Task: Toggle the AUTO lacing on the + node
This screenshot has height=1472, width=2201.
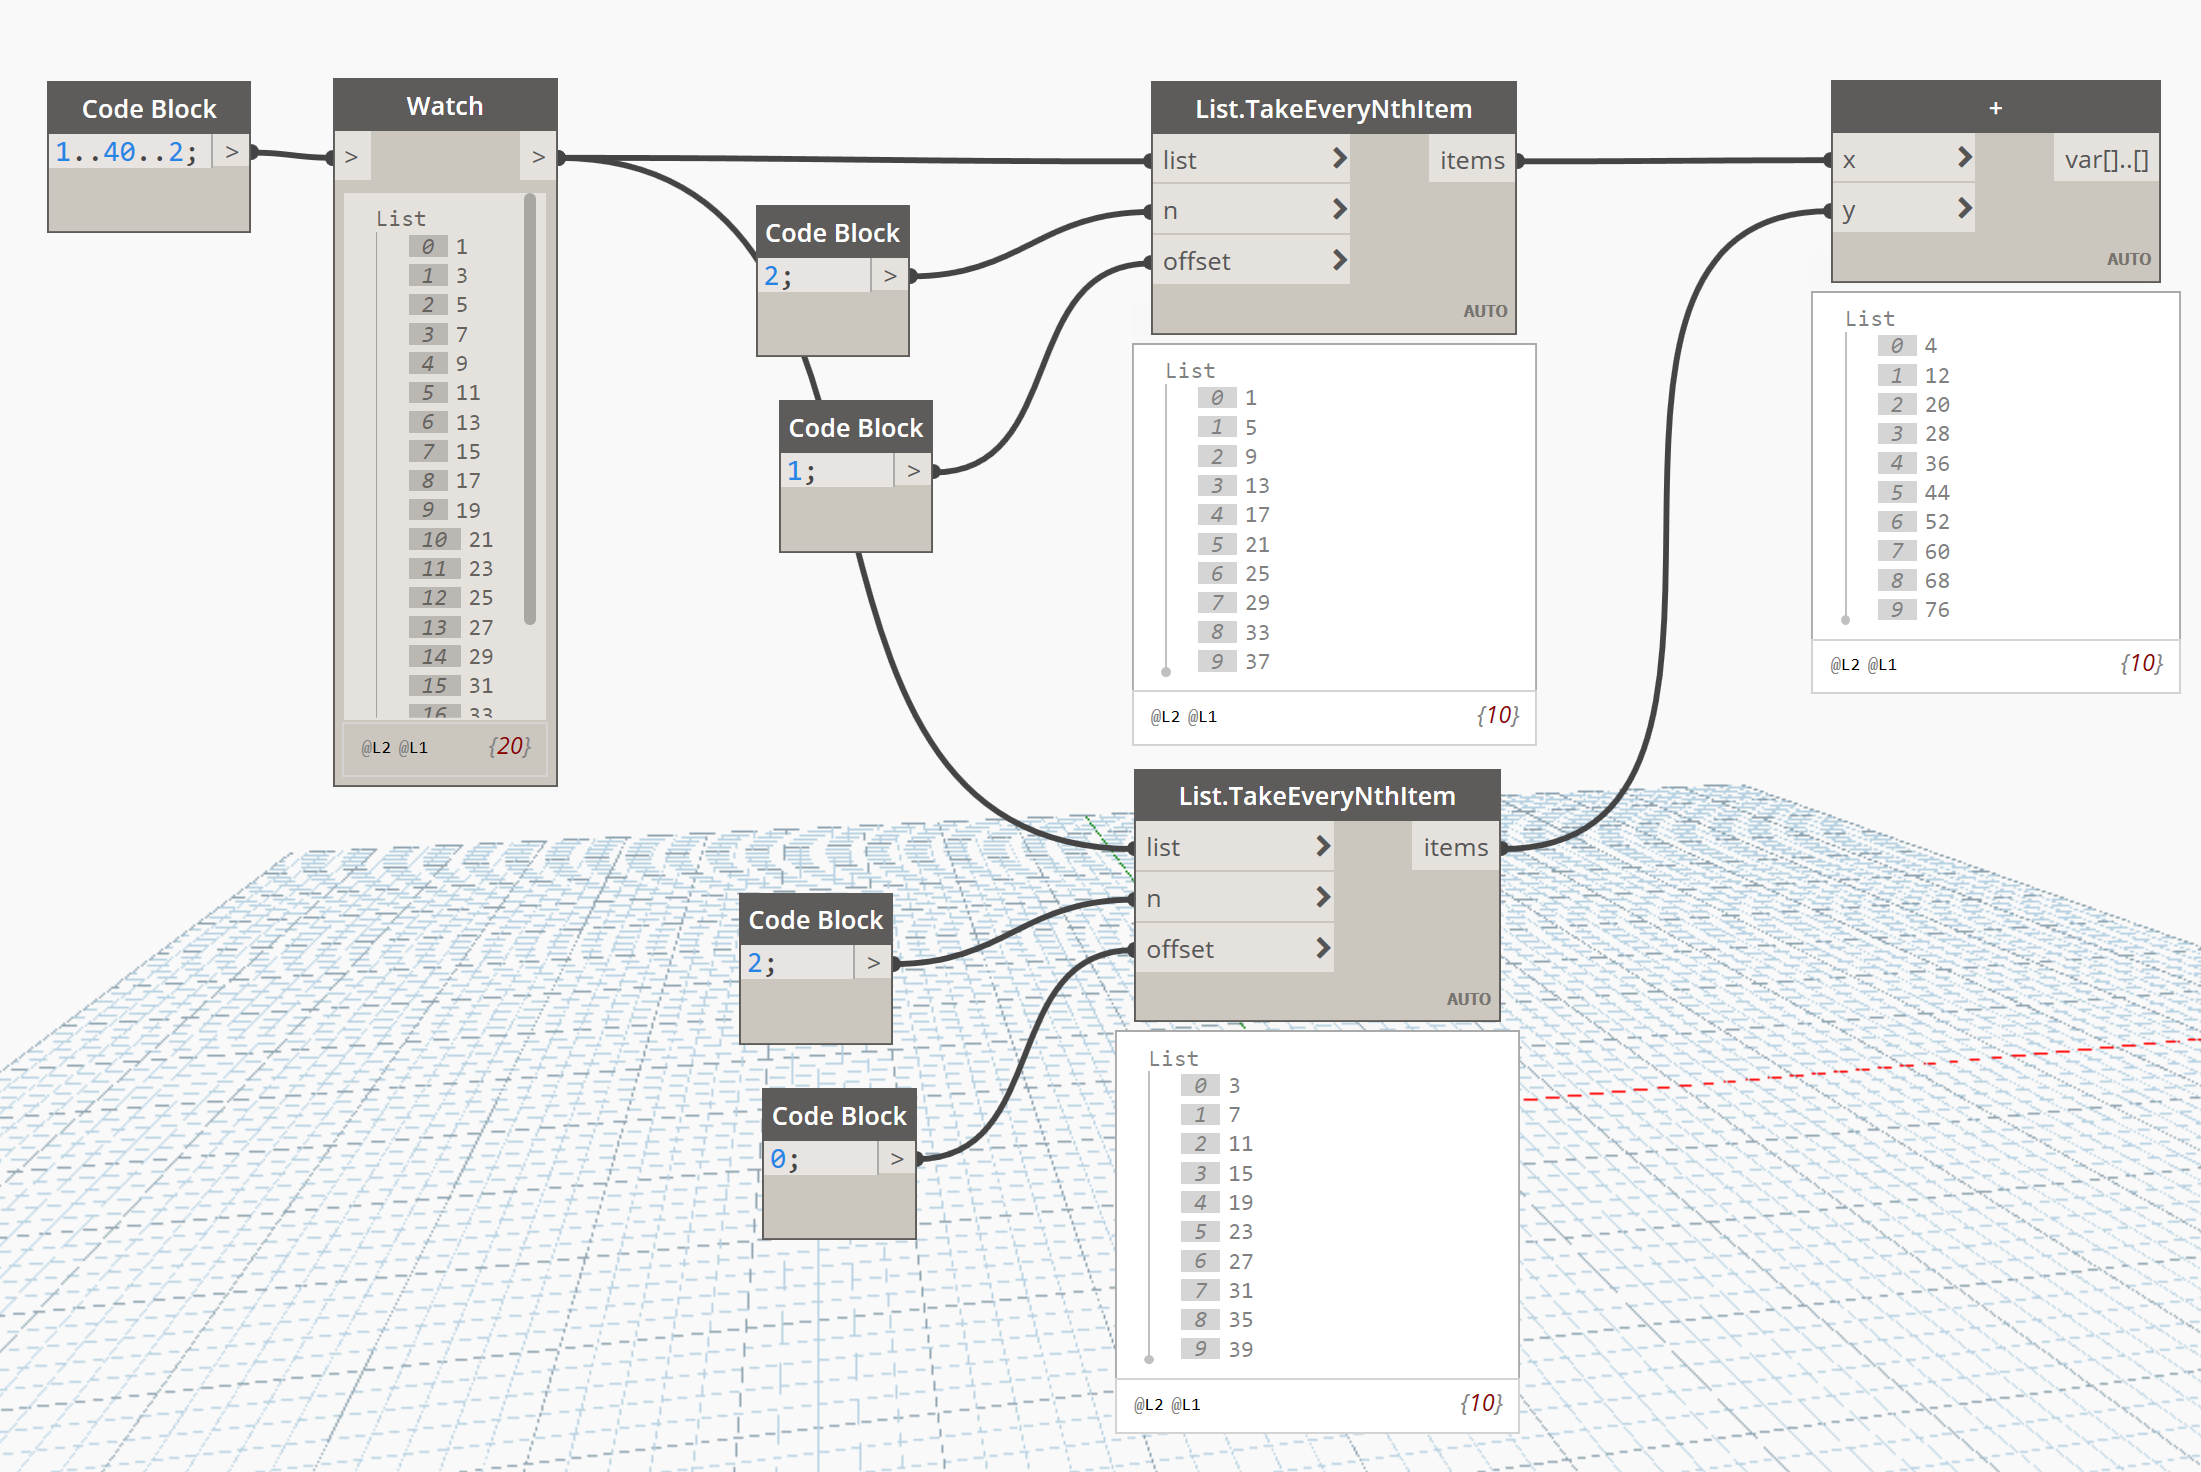Action: point(2129,258)
